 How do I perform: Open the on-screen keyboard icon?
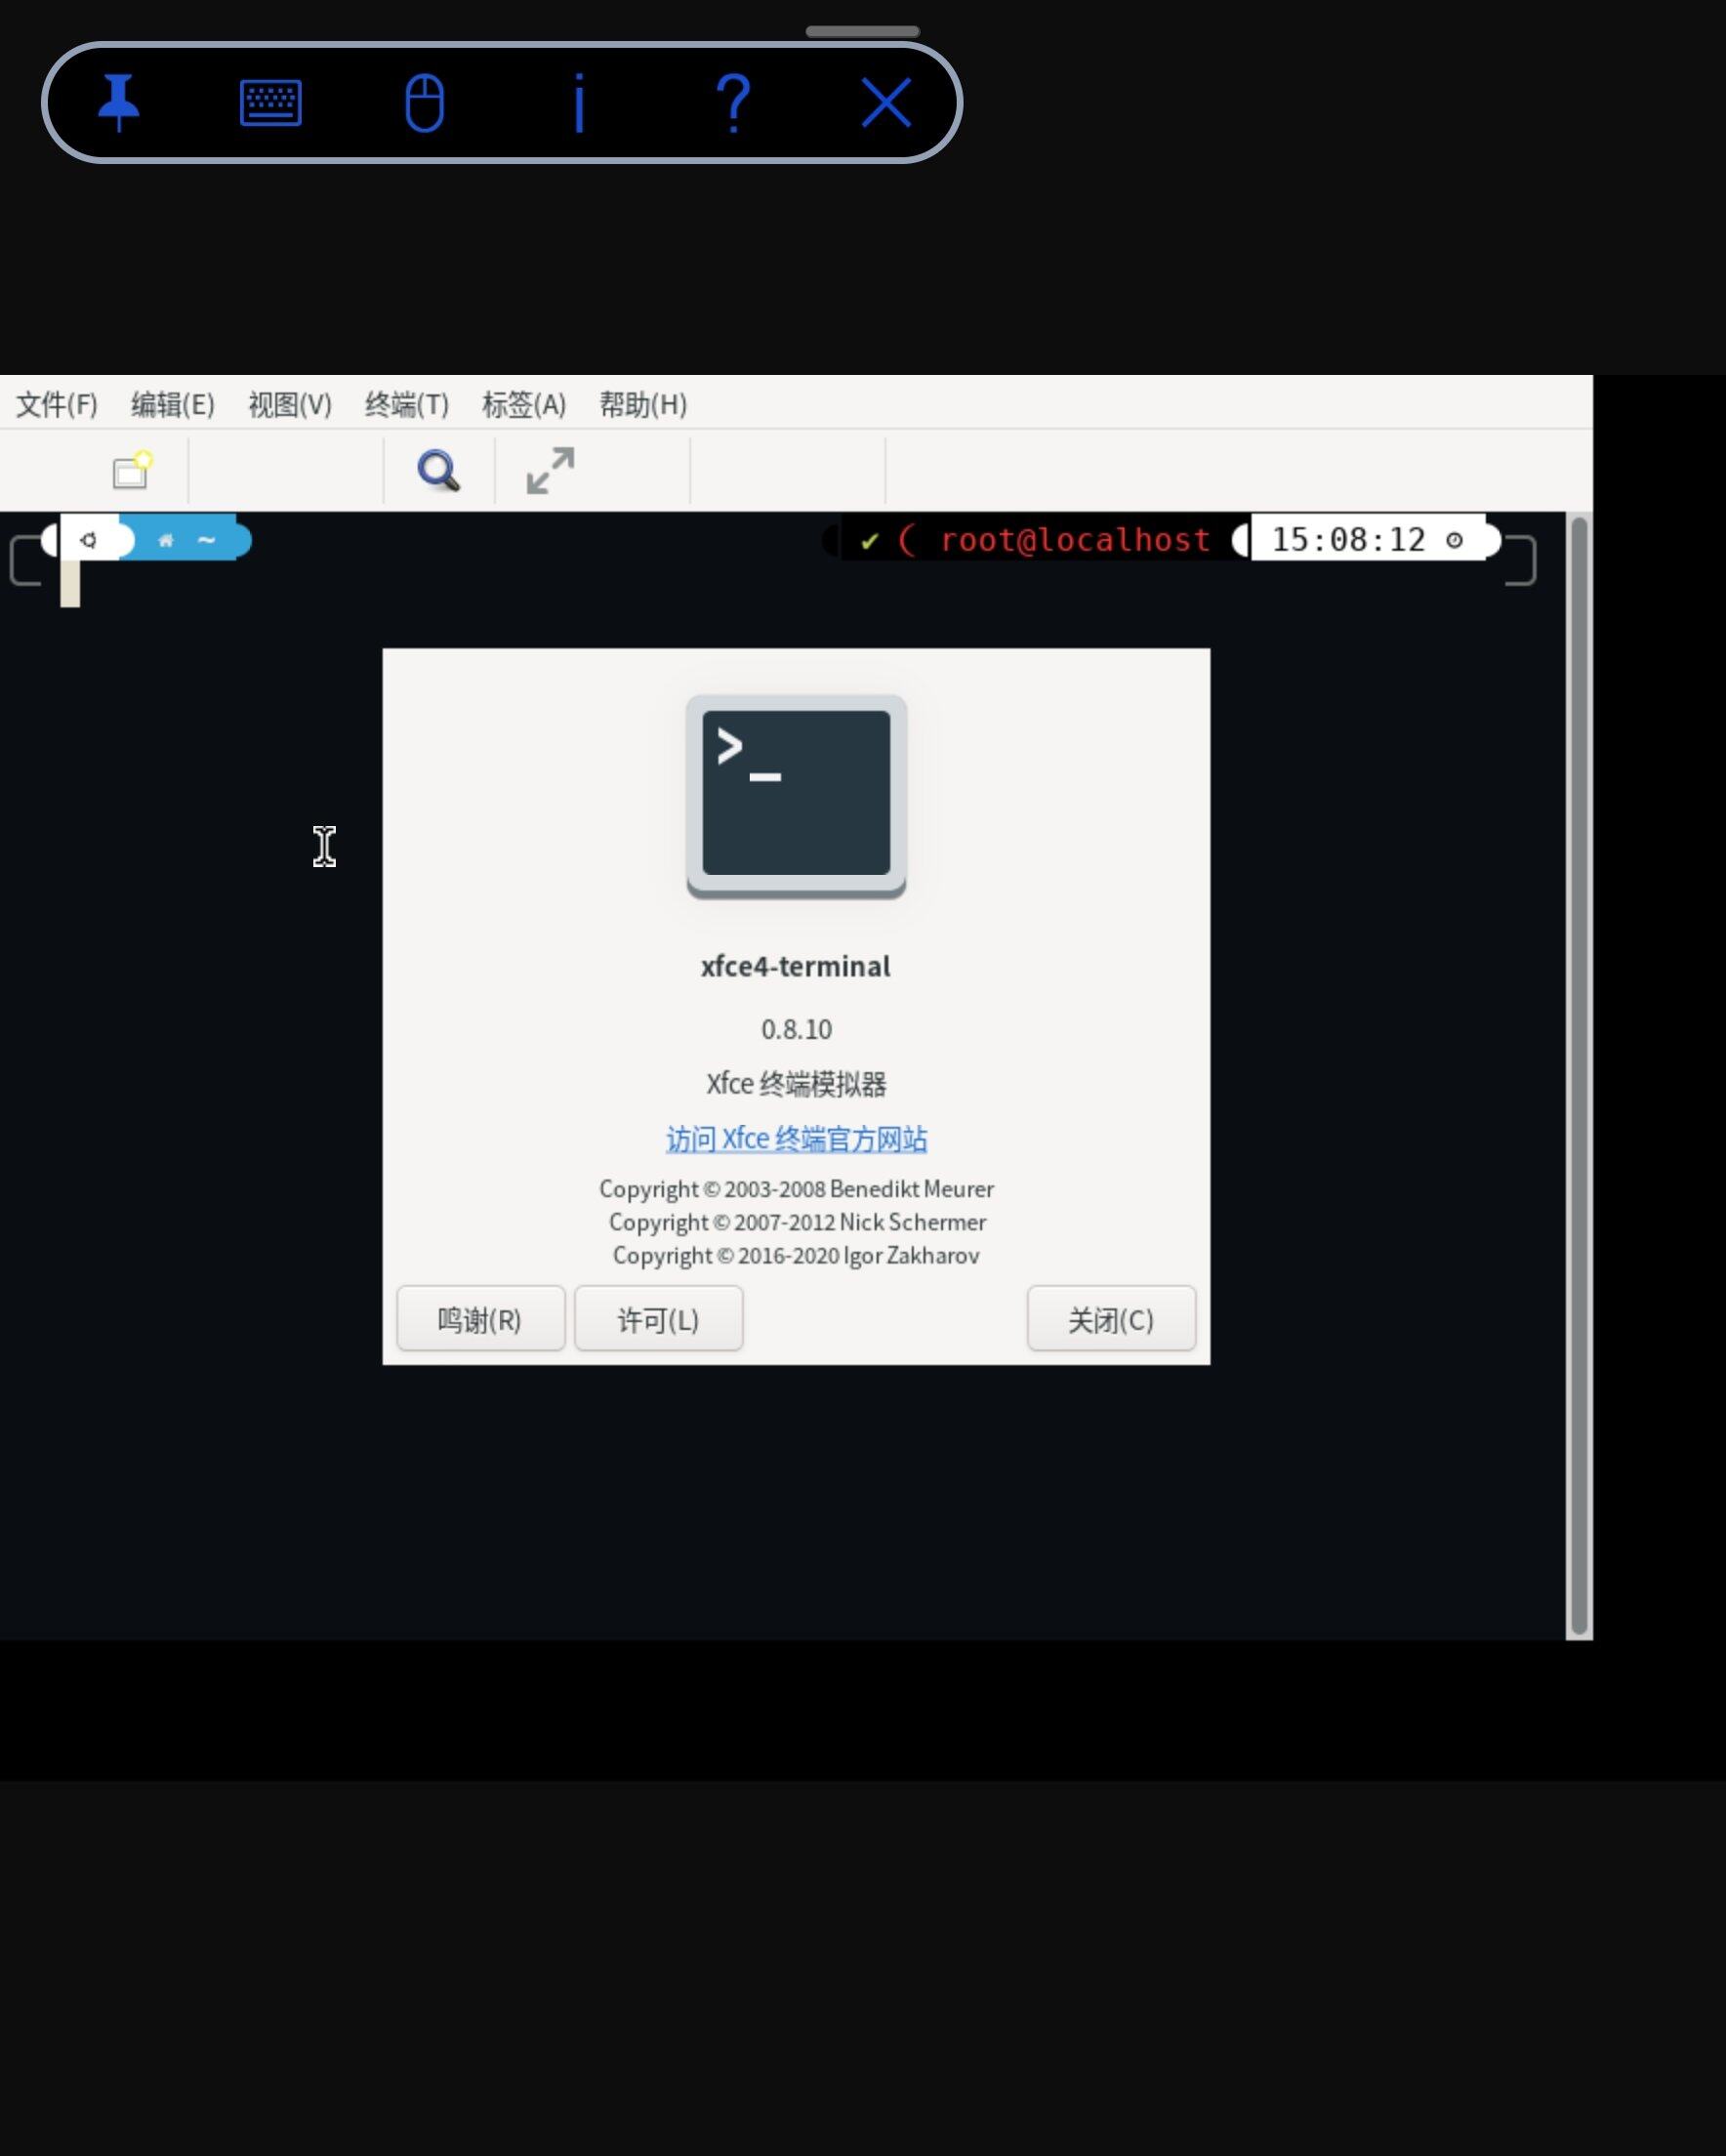click(x=271, y=103)
